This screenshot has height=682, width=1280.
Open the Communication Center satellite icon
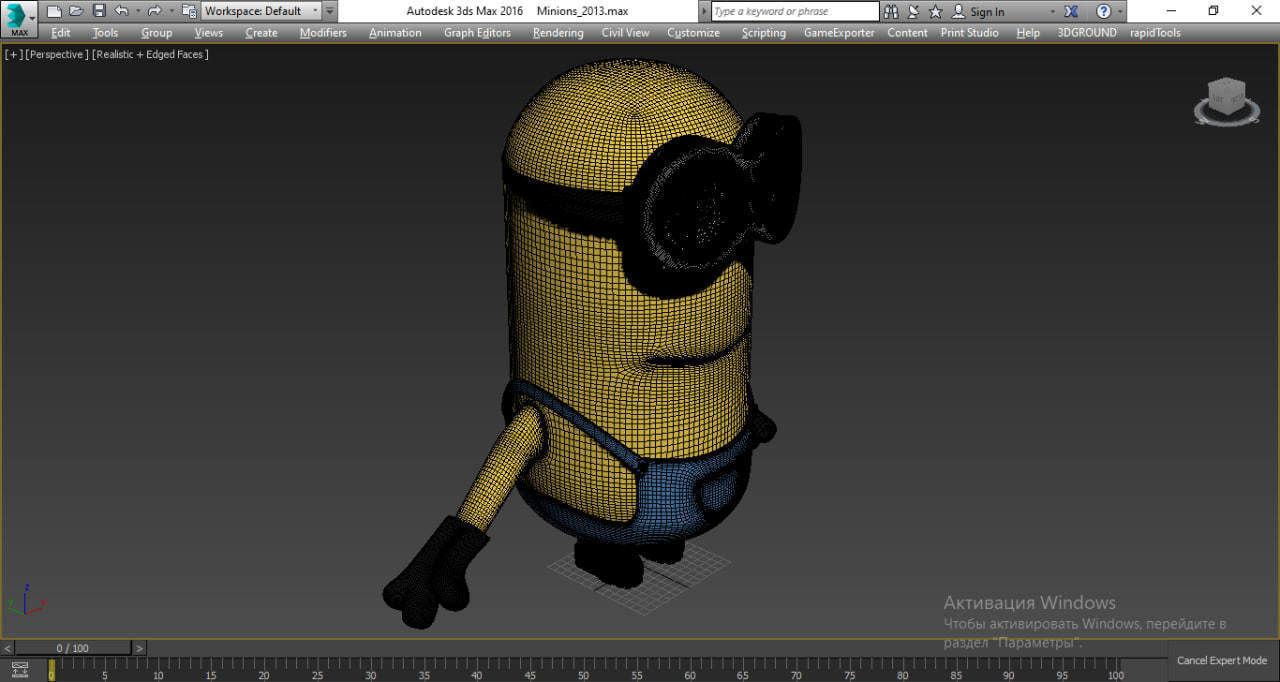coord(913,11)
